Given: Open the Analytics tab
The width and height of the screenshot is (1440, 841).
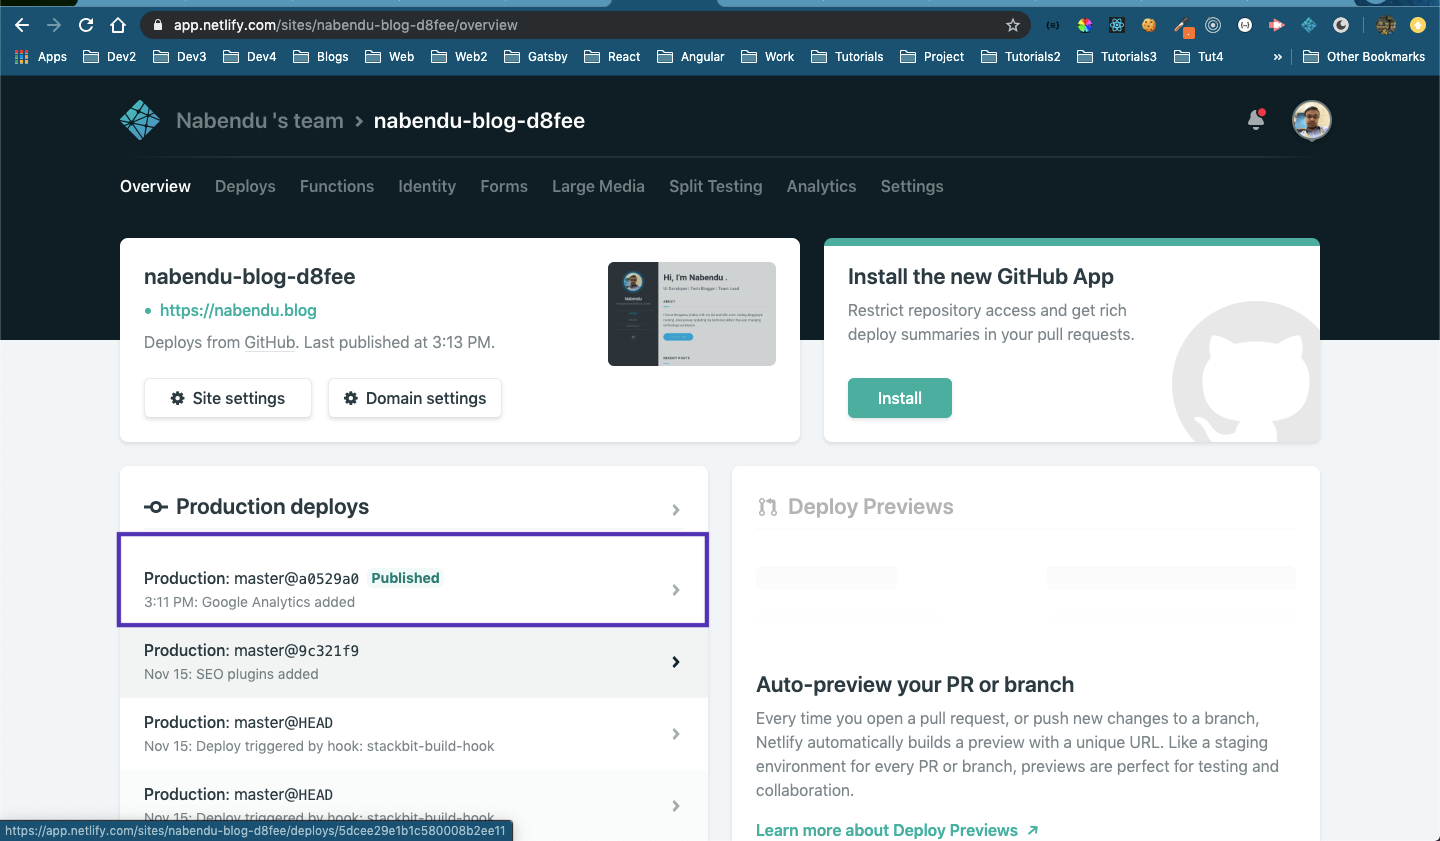Looking at the screenshot, I should (x=821, y=186).
